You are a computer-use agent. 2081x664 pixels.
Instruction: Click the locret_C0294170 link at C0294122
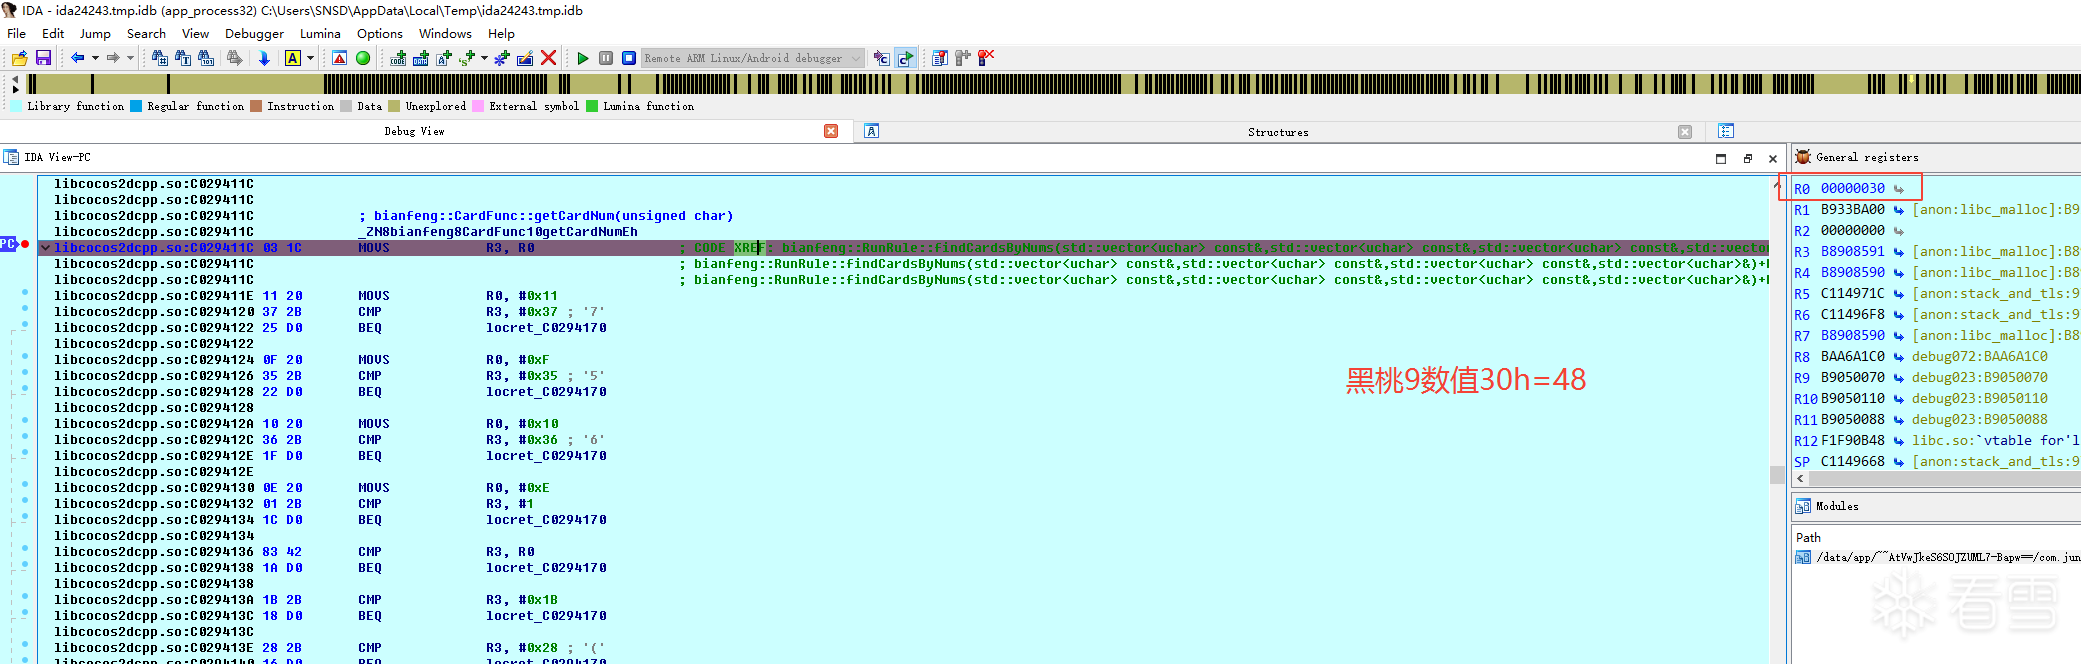pos(546,328)
